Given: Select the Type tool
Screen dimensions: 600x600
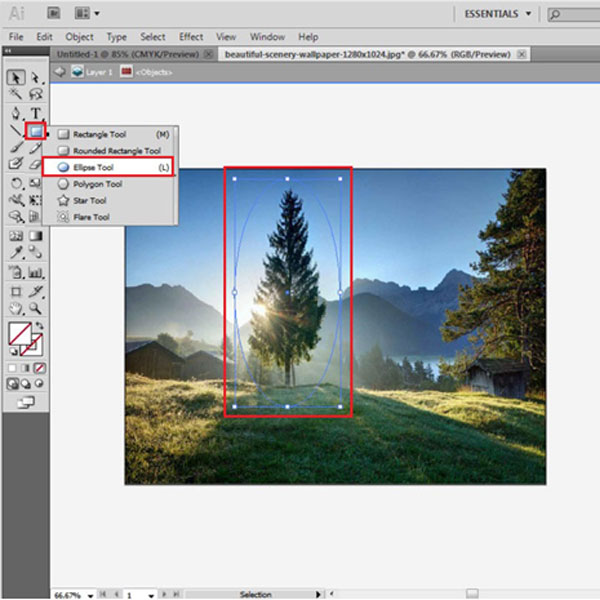Looking at the screenshot, I should point(36,112).
